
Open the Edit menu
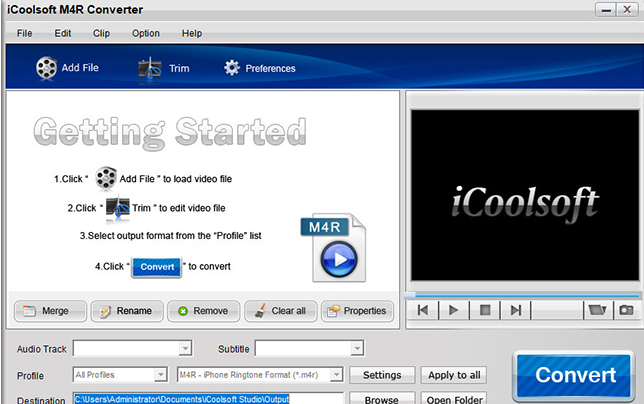click(63, 33)
